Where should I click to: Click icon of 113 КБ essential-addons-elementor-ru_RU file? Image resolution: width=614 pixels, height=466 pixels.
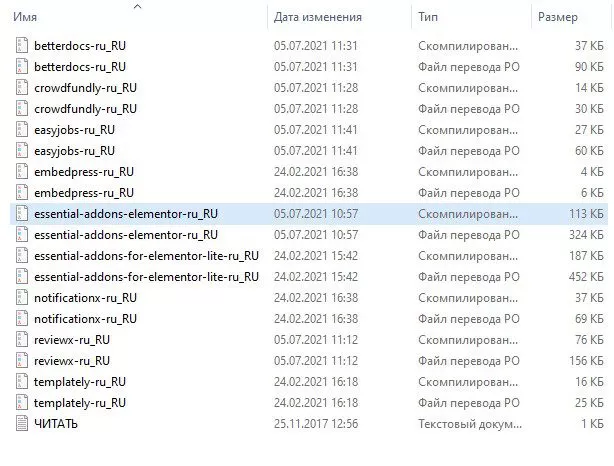pyautogui.click(x=23, y=214)
